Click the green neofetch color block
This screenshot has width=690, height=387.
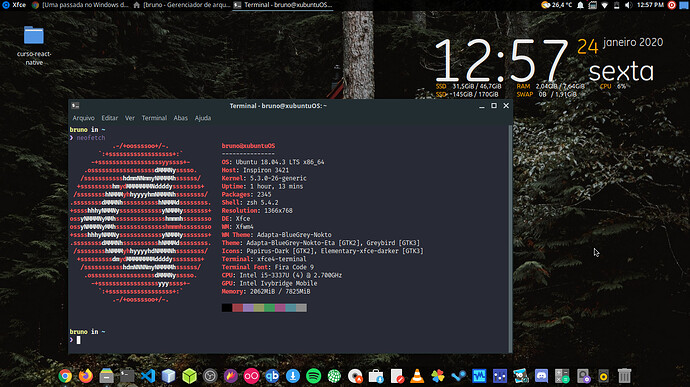pos(269,308)
